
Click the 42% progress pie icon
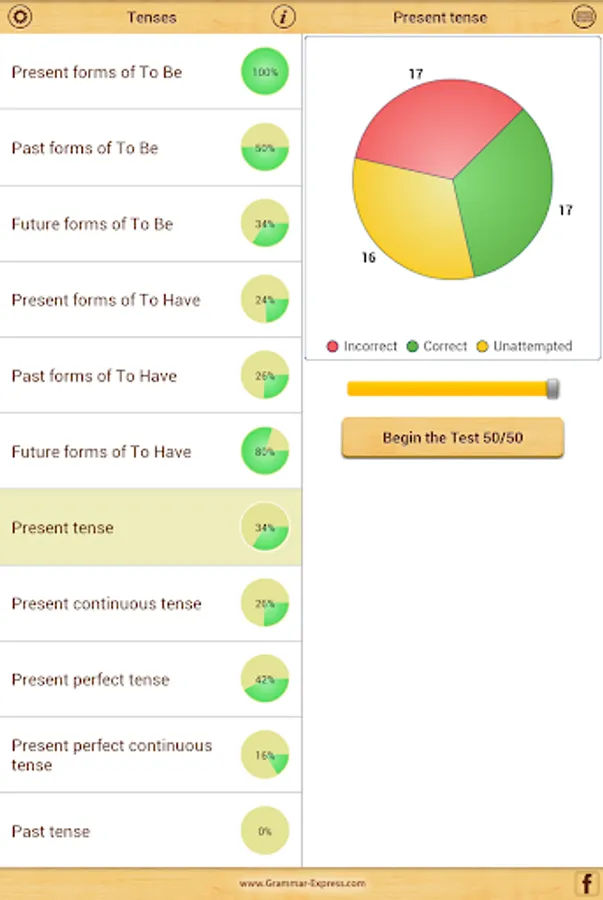(x=265, y=679)
